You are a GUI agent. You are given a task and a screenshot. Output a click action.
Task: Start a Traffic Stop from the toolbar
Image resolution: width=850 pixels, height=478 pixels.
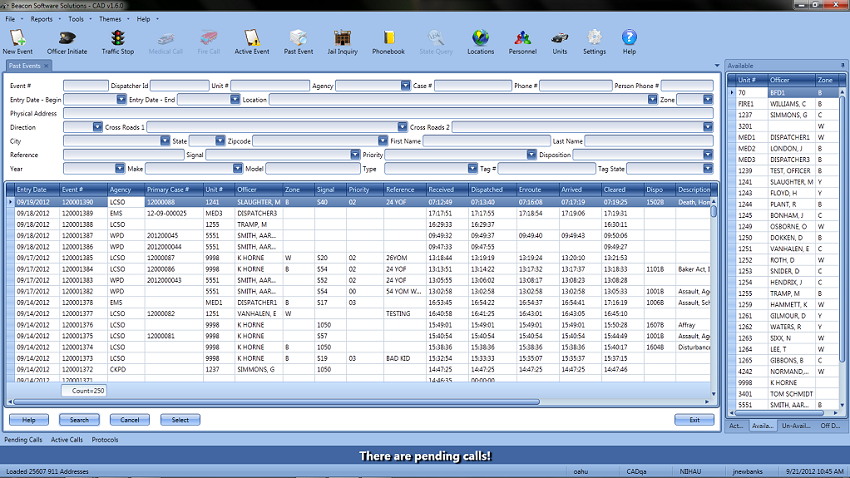point(118,40)
